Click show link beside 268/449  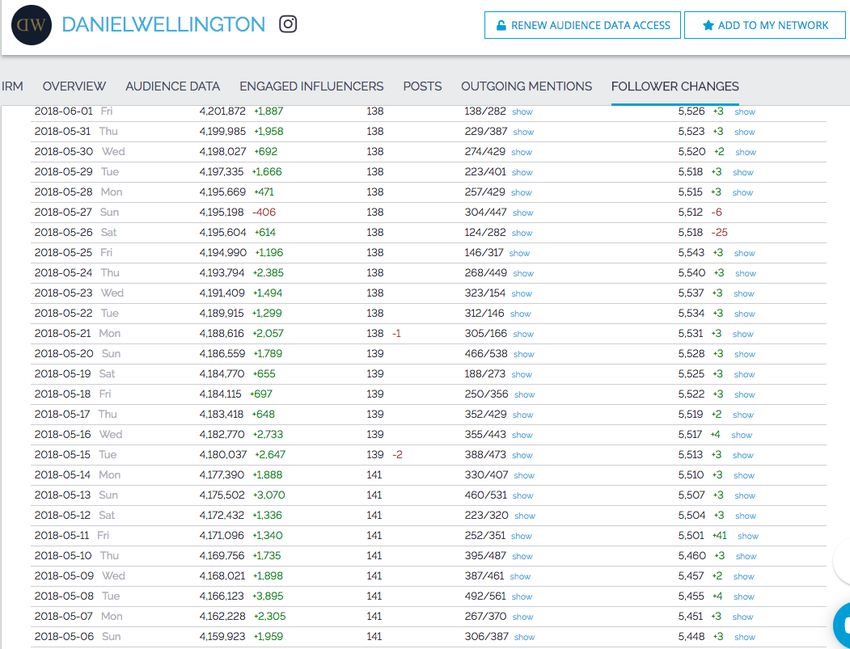tap(524, 273)
